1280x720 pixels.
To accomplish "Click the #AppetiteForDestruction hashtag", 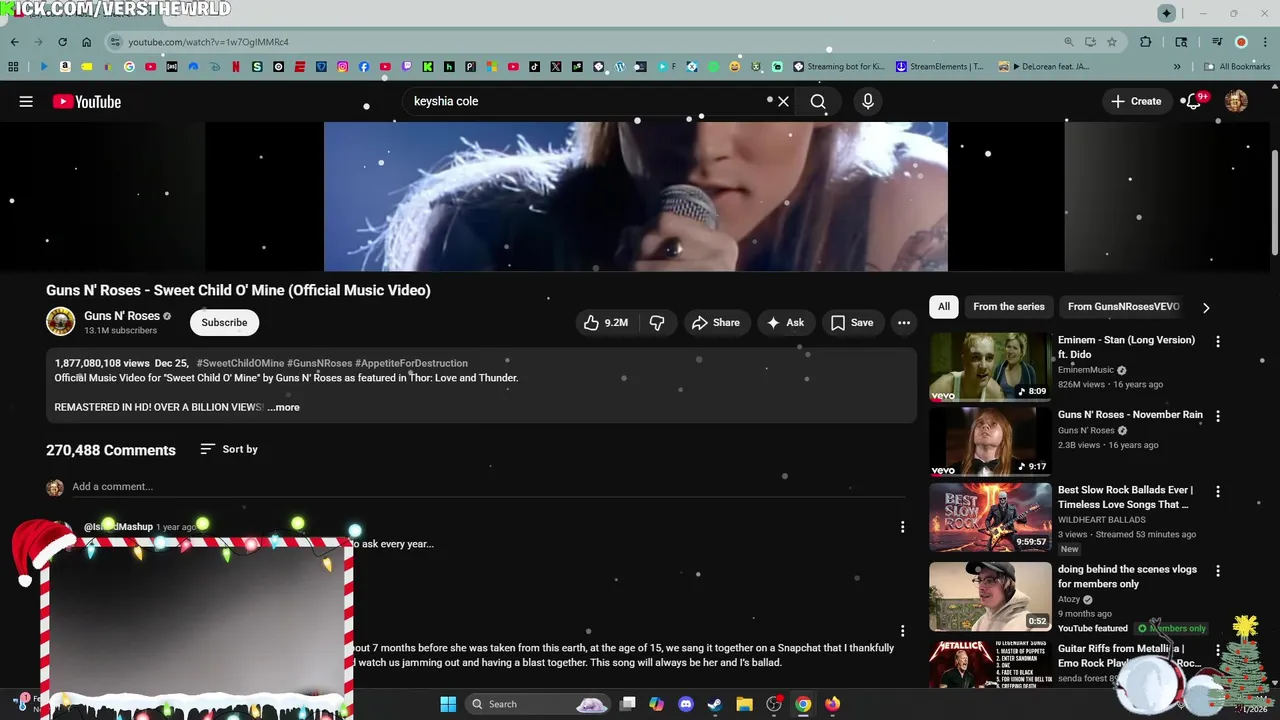I will 411,363.
